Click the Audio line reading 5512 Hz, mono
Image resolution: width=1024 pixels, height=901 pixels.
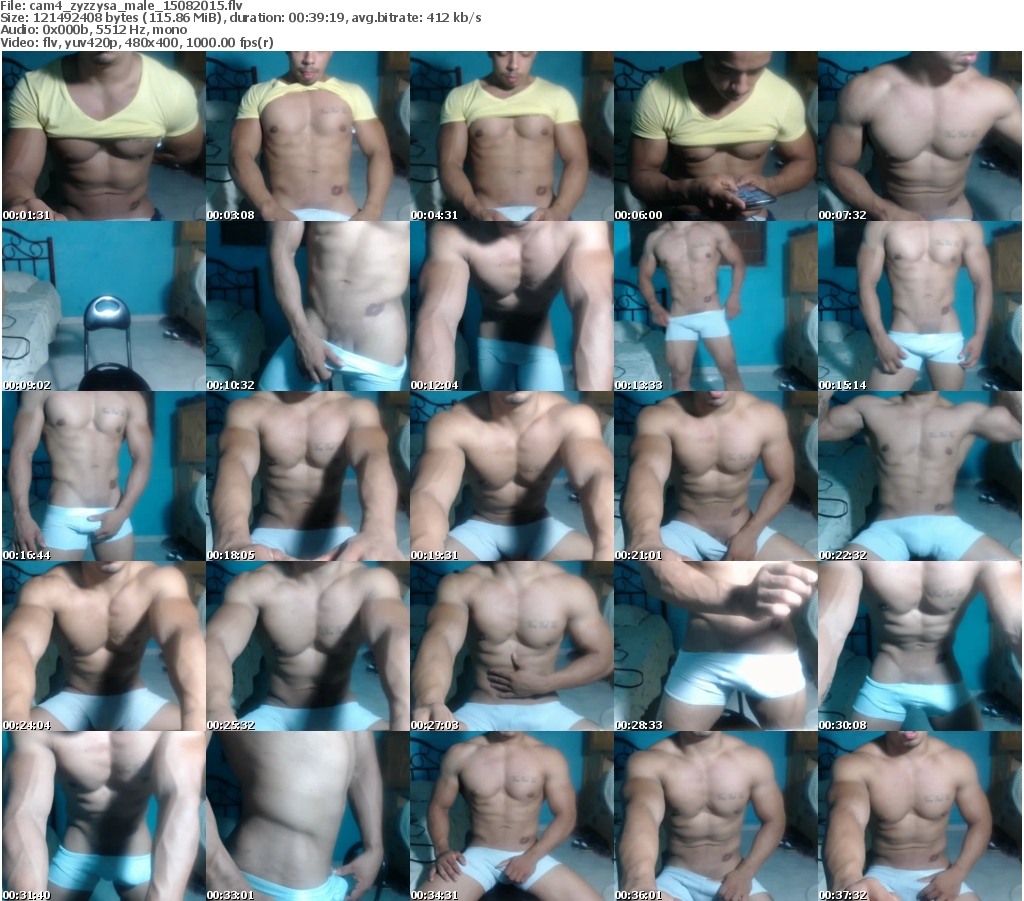93,30
